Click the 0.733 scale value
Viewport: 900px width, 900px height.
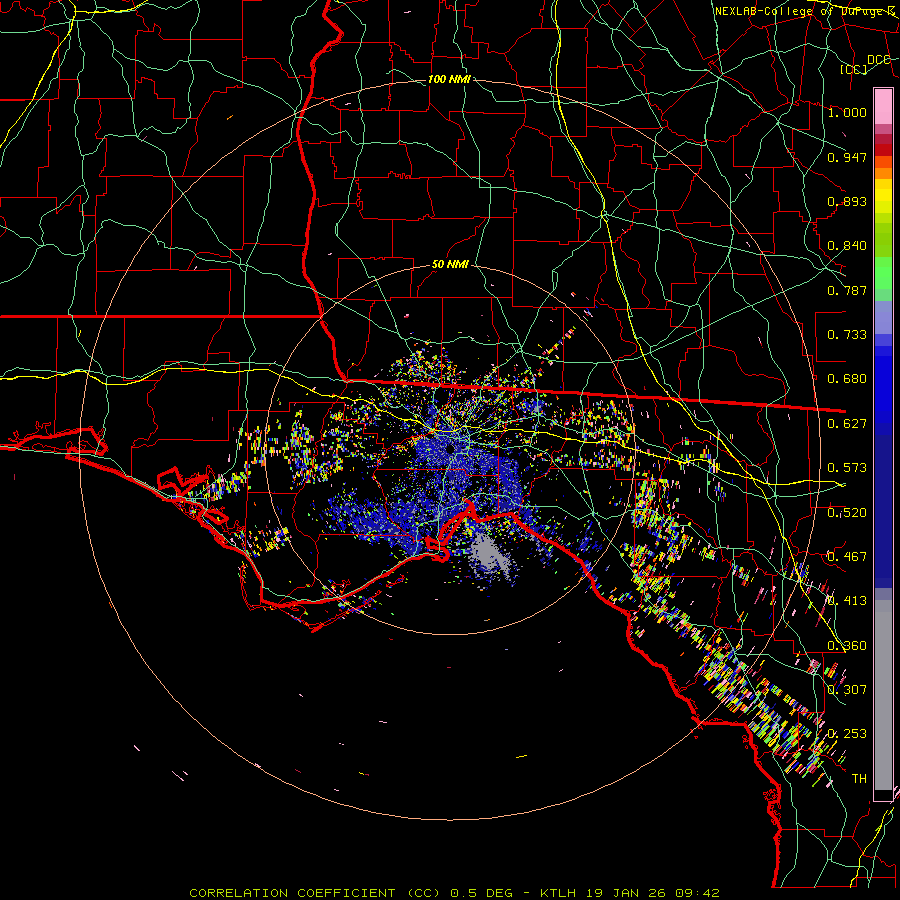(847, 335)
